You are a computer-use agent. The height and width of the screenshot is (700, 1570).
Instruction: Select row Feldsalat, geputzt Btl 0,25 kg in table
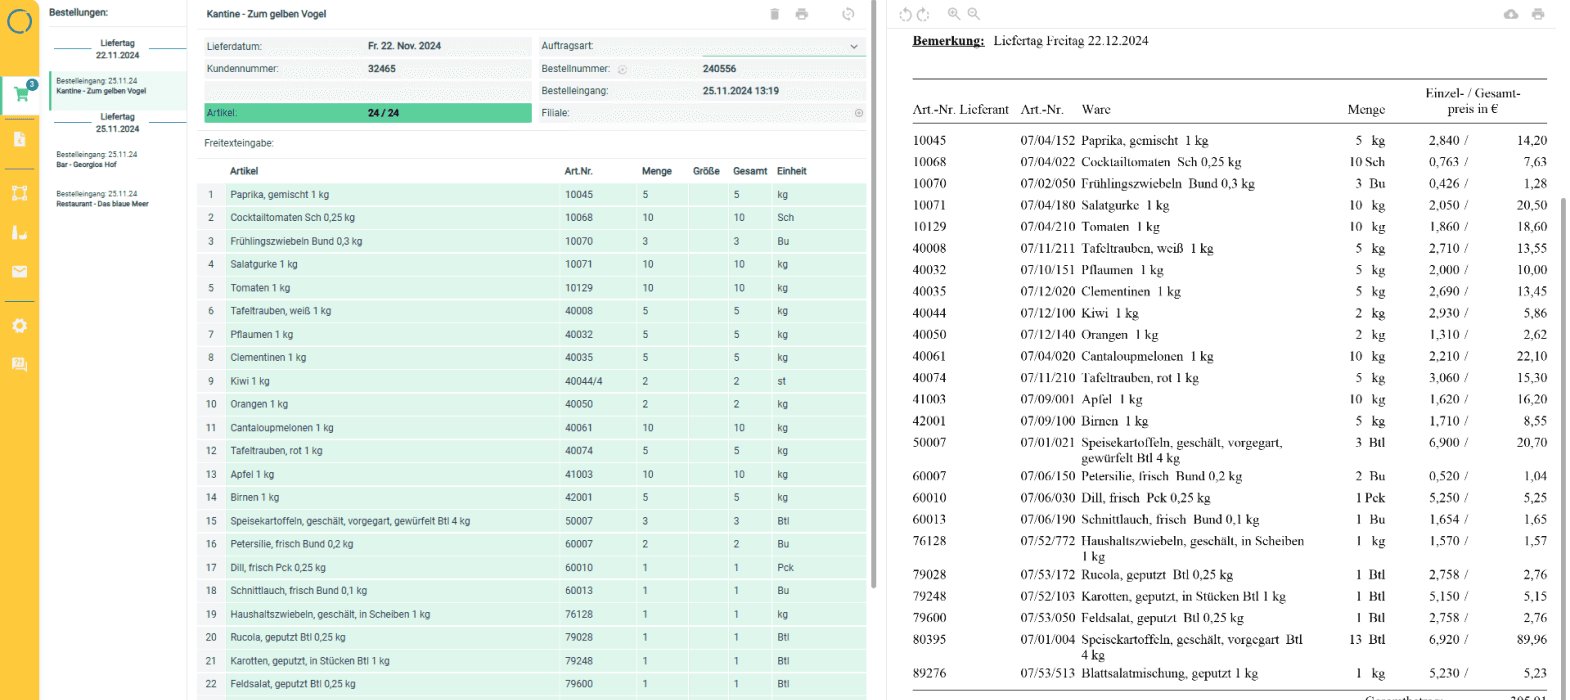531,684
